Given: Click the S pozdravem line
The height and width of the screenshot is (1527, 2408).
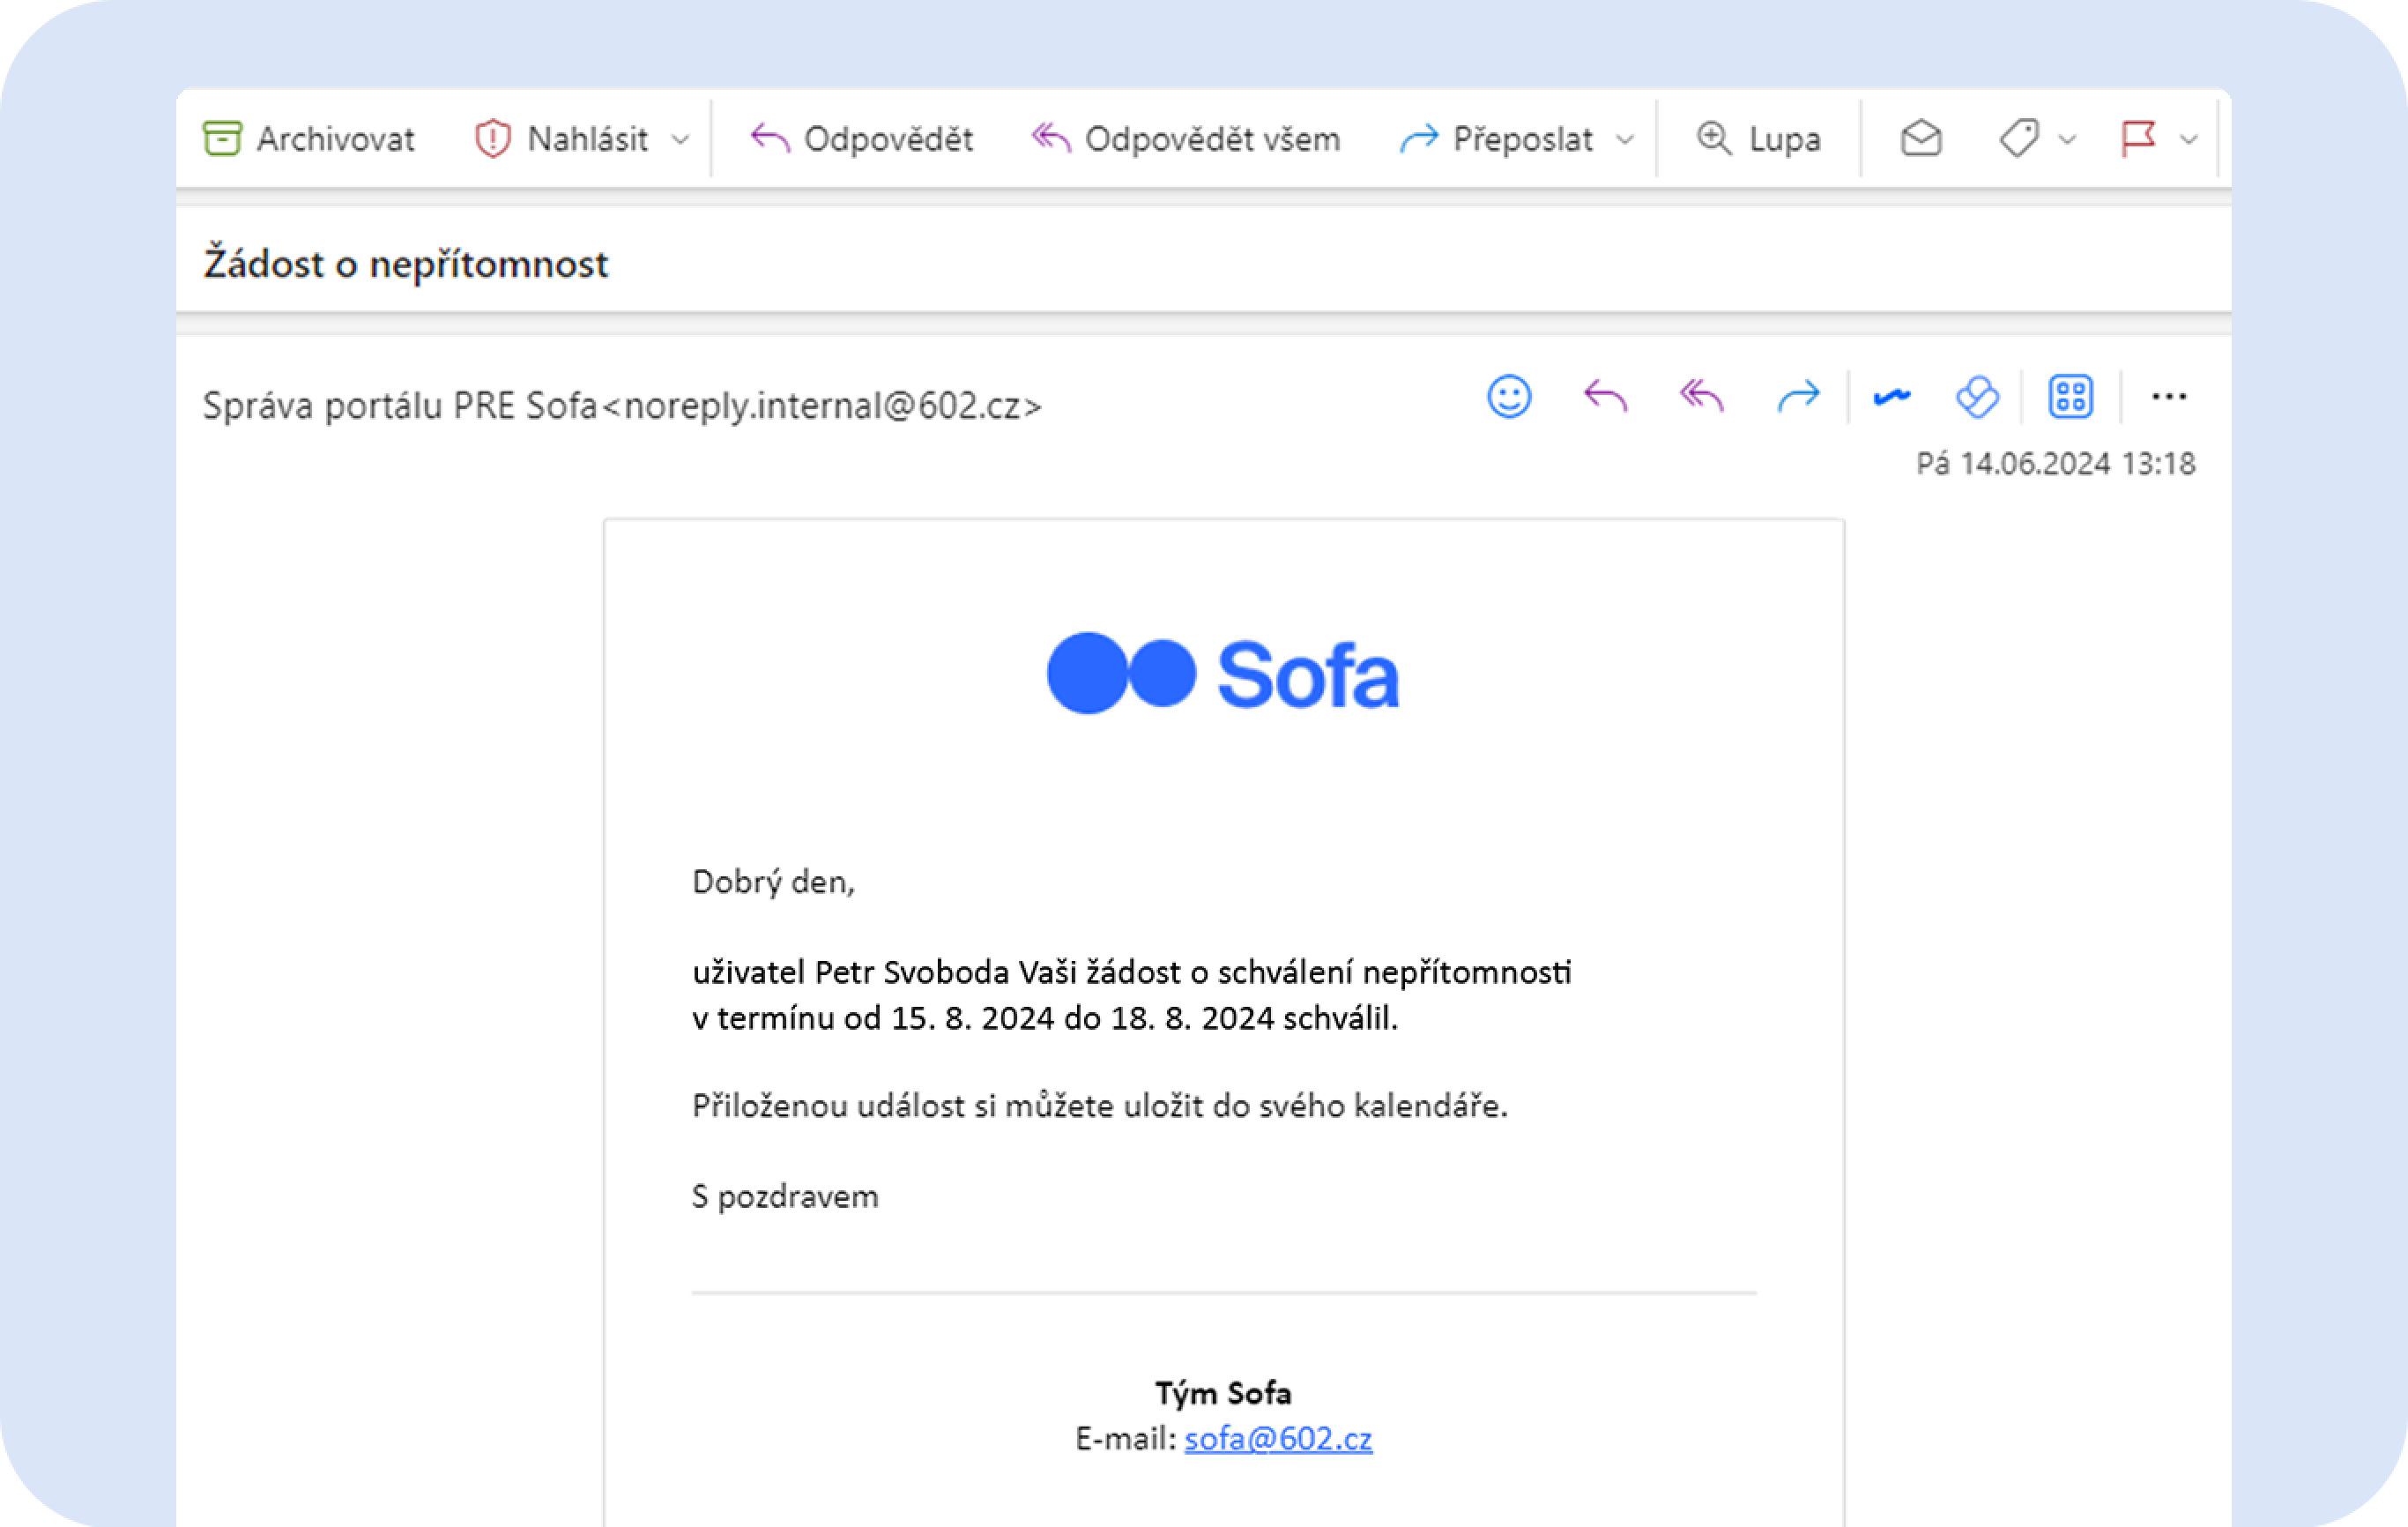Looking at the screenshot, I should click(x=784, y=1197).
